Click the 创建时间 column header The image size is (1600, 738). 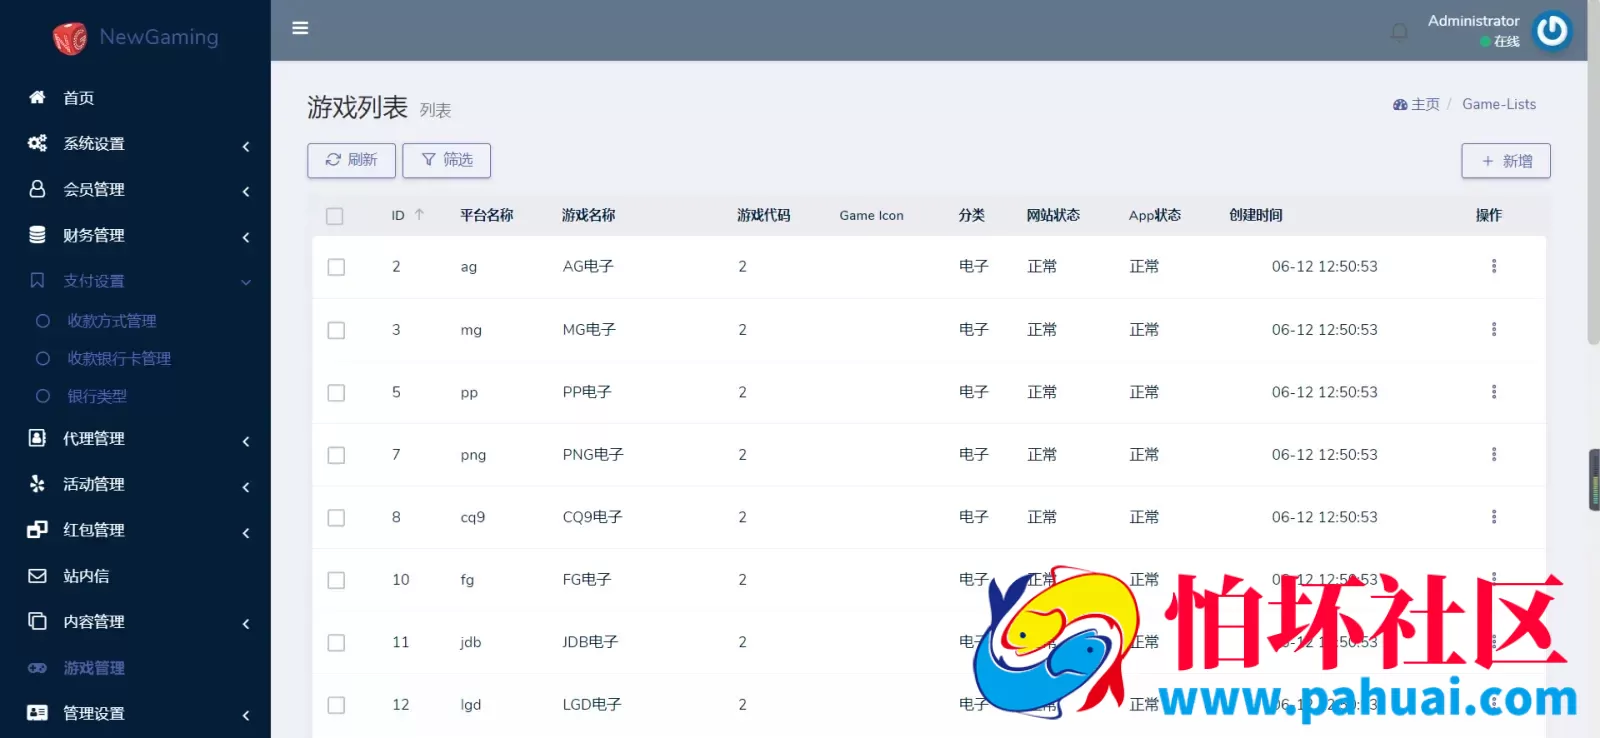click(1255, 215)
